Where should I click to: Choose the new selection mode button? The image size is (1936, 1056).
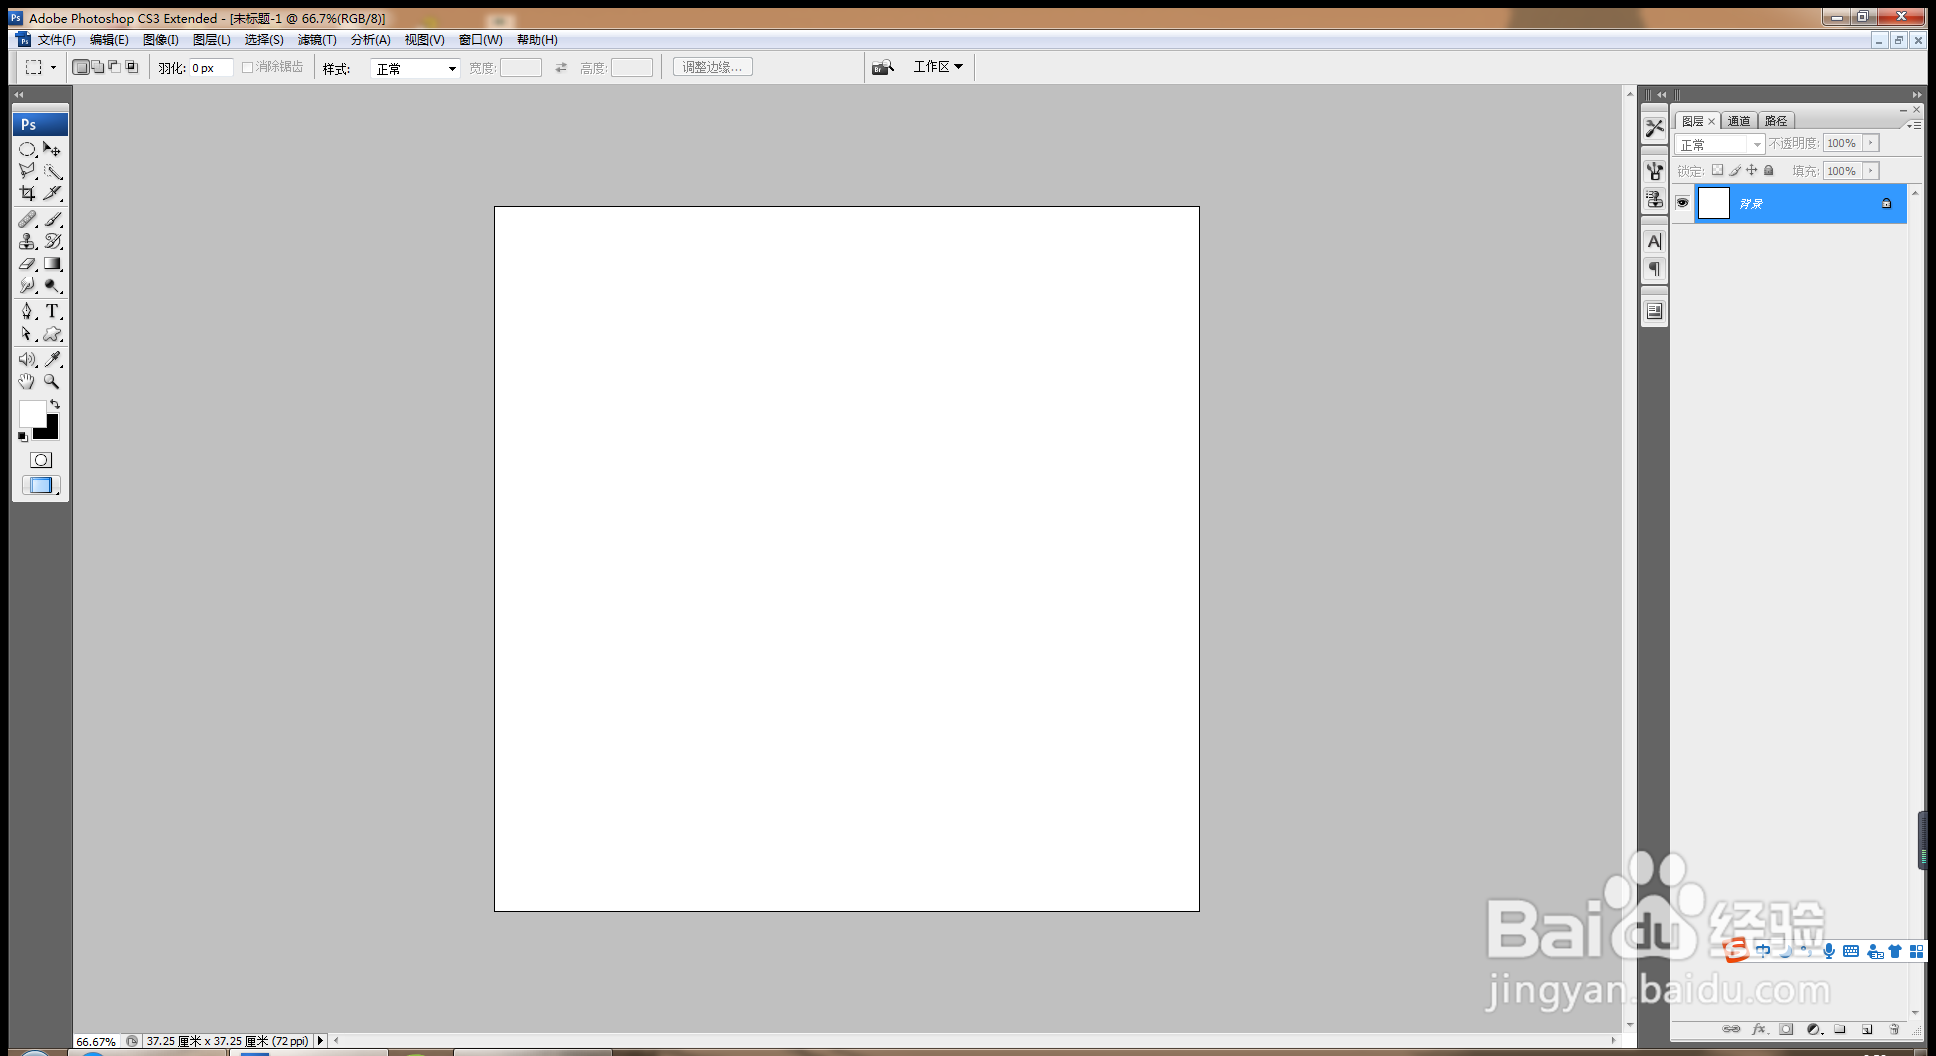[81, 67]
